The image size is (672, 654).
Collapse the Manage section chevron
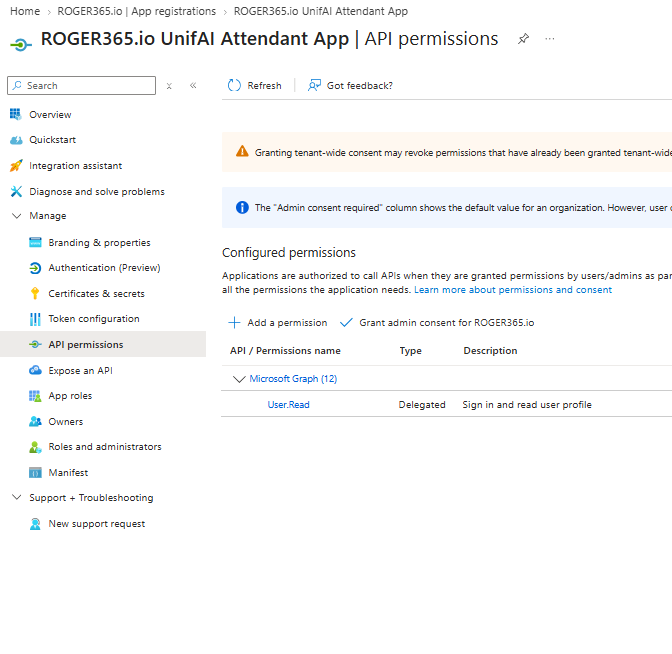pos(16,216)
